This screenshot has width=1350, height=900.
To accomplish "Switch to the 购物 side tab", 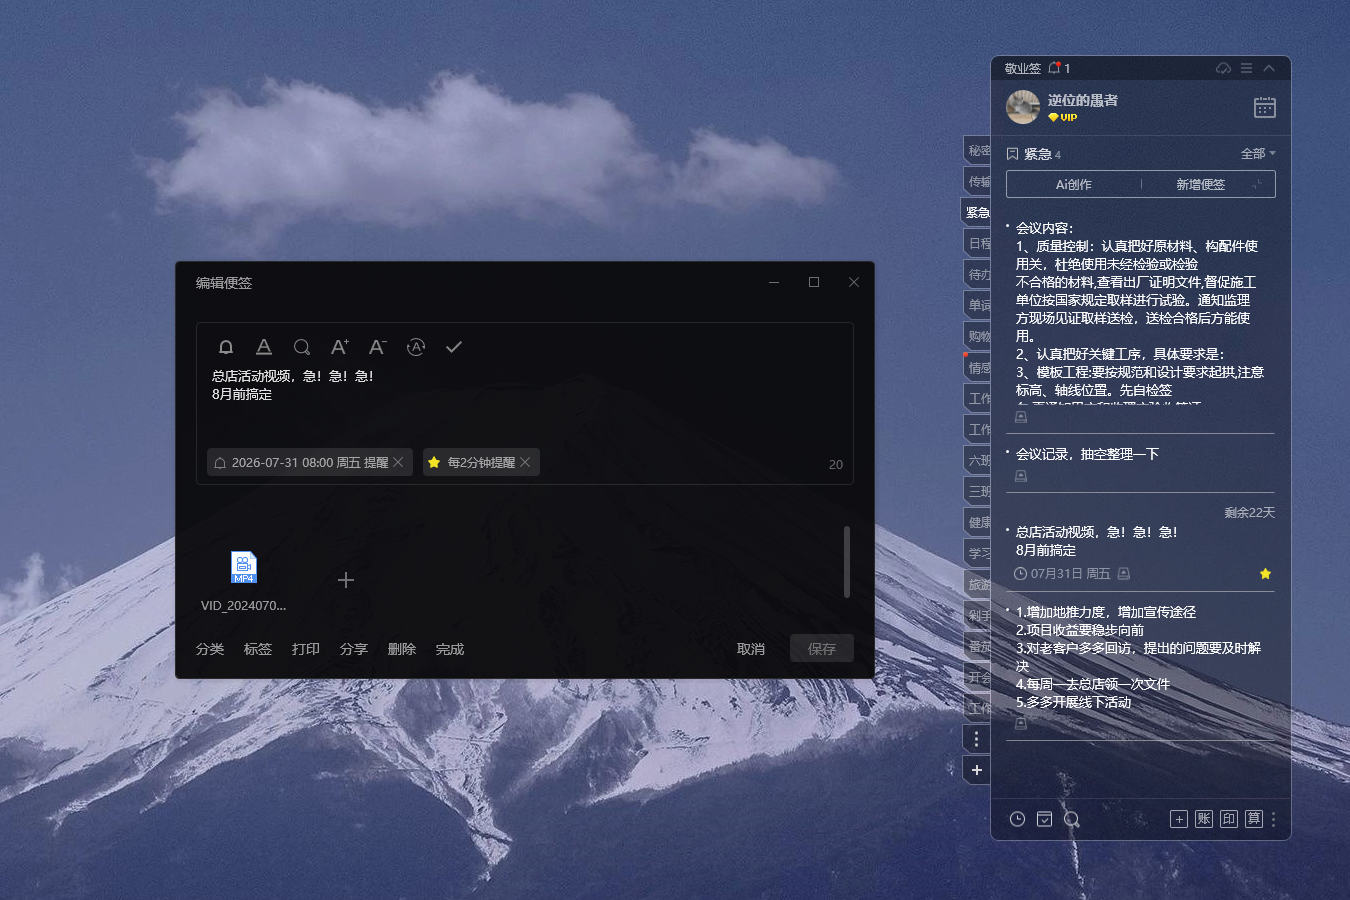I will (978, 336).
